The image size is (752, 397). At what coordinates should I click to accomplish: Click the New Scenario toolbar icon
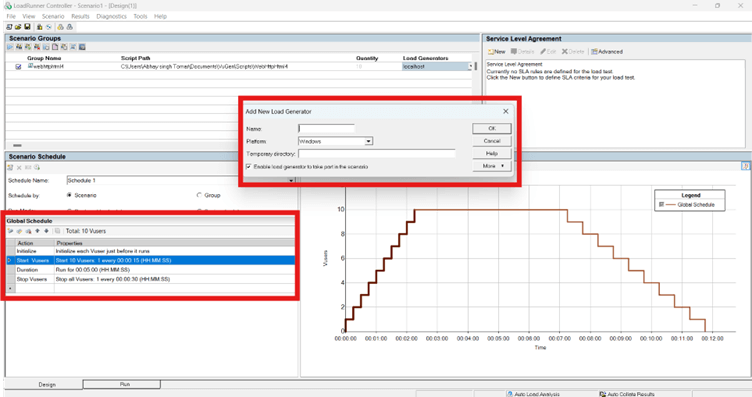point(9,27)
